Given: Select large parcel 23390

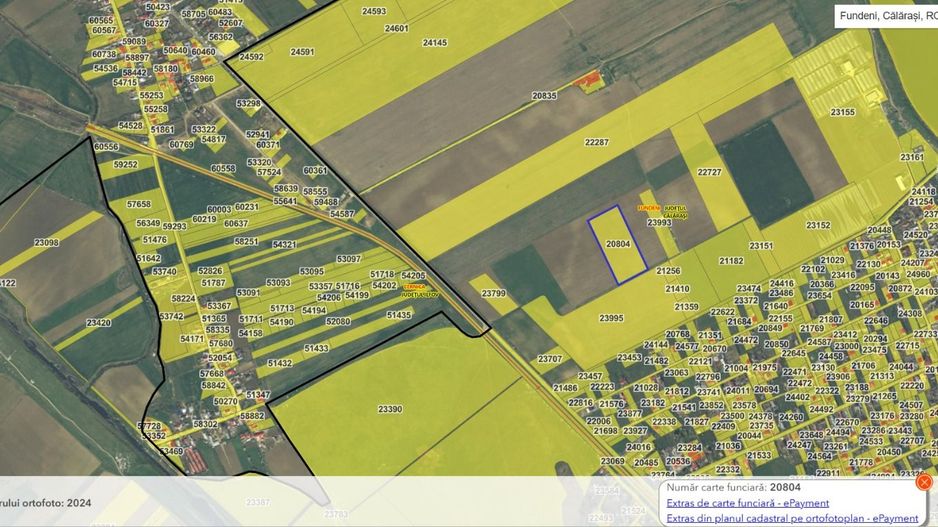Looking at the screenshot, I should pos(390,409).
